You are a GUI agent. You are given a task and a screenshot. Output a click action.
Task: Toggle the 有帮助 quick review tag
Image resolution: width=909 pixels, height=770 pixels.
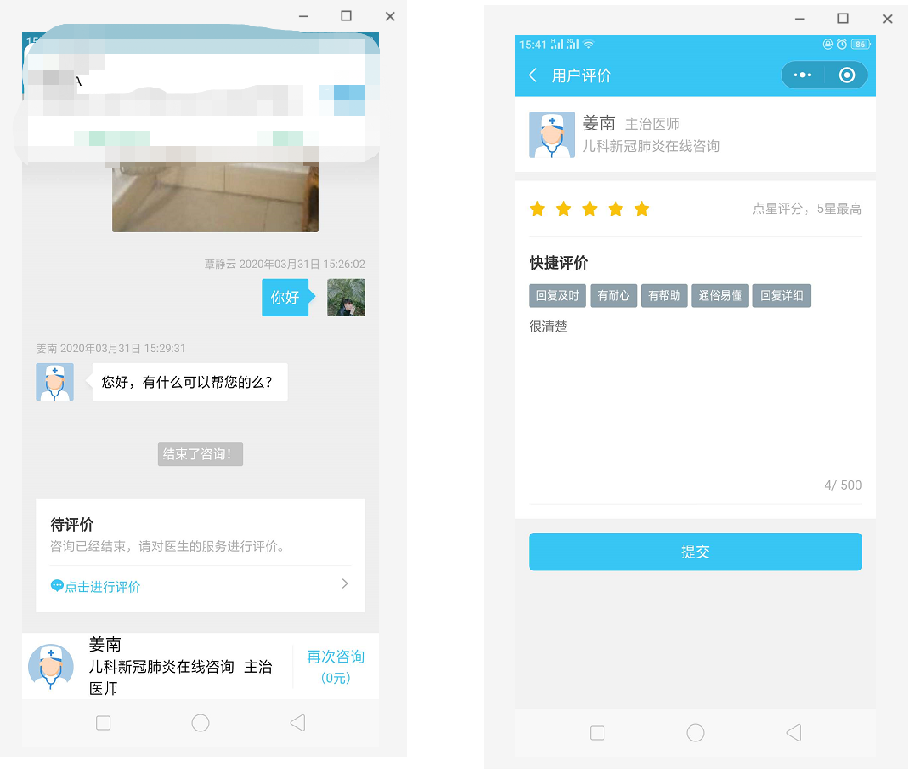point(664,296)
